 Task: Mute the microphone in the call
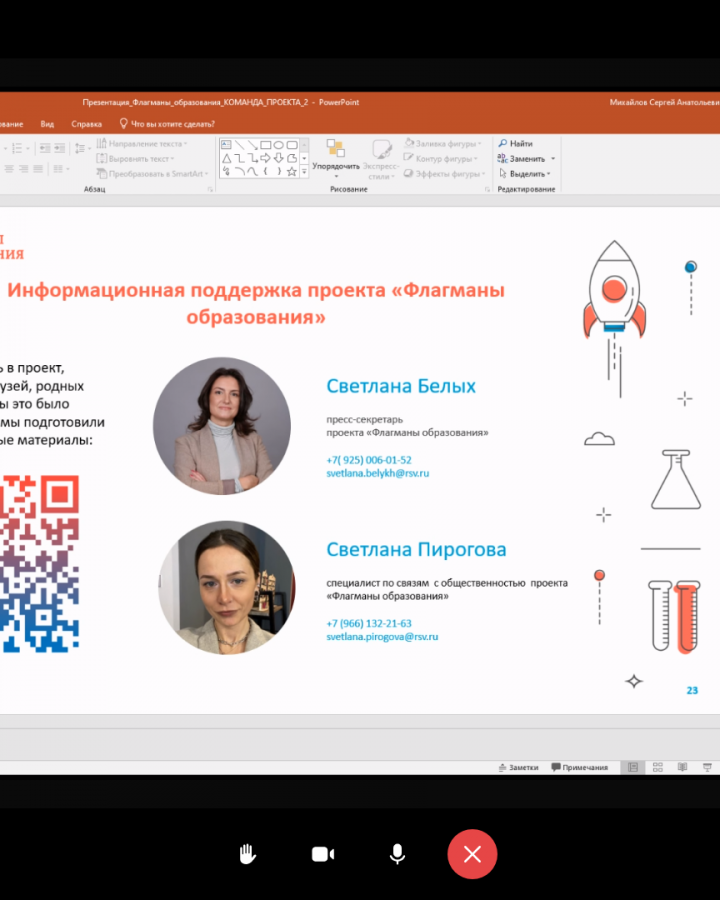point(397,854)
